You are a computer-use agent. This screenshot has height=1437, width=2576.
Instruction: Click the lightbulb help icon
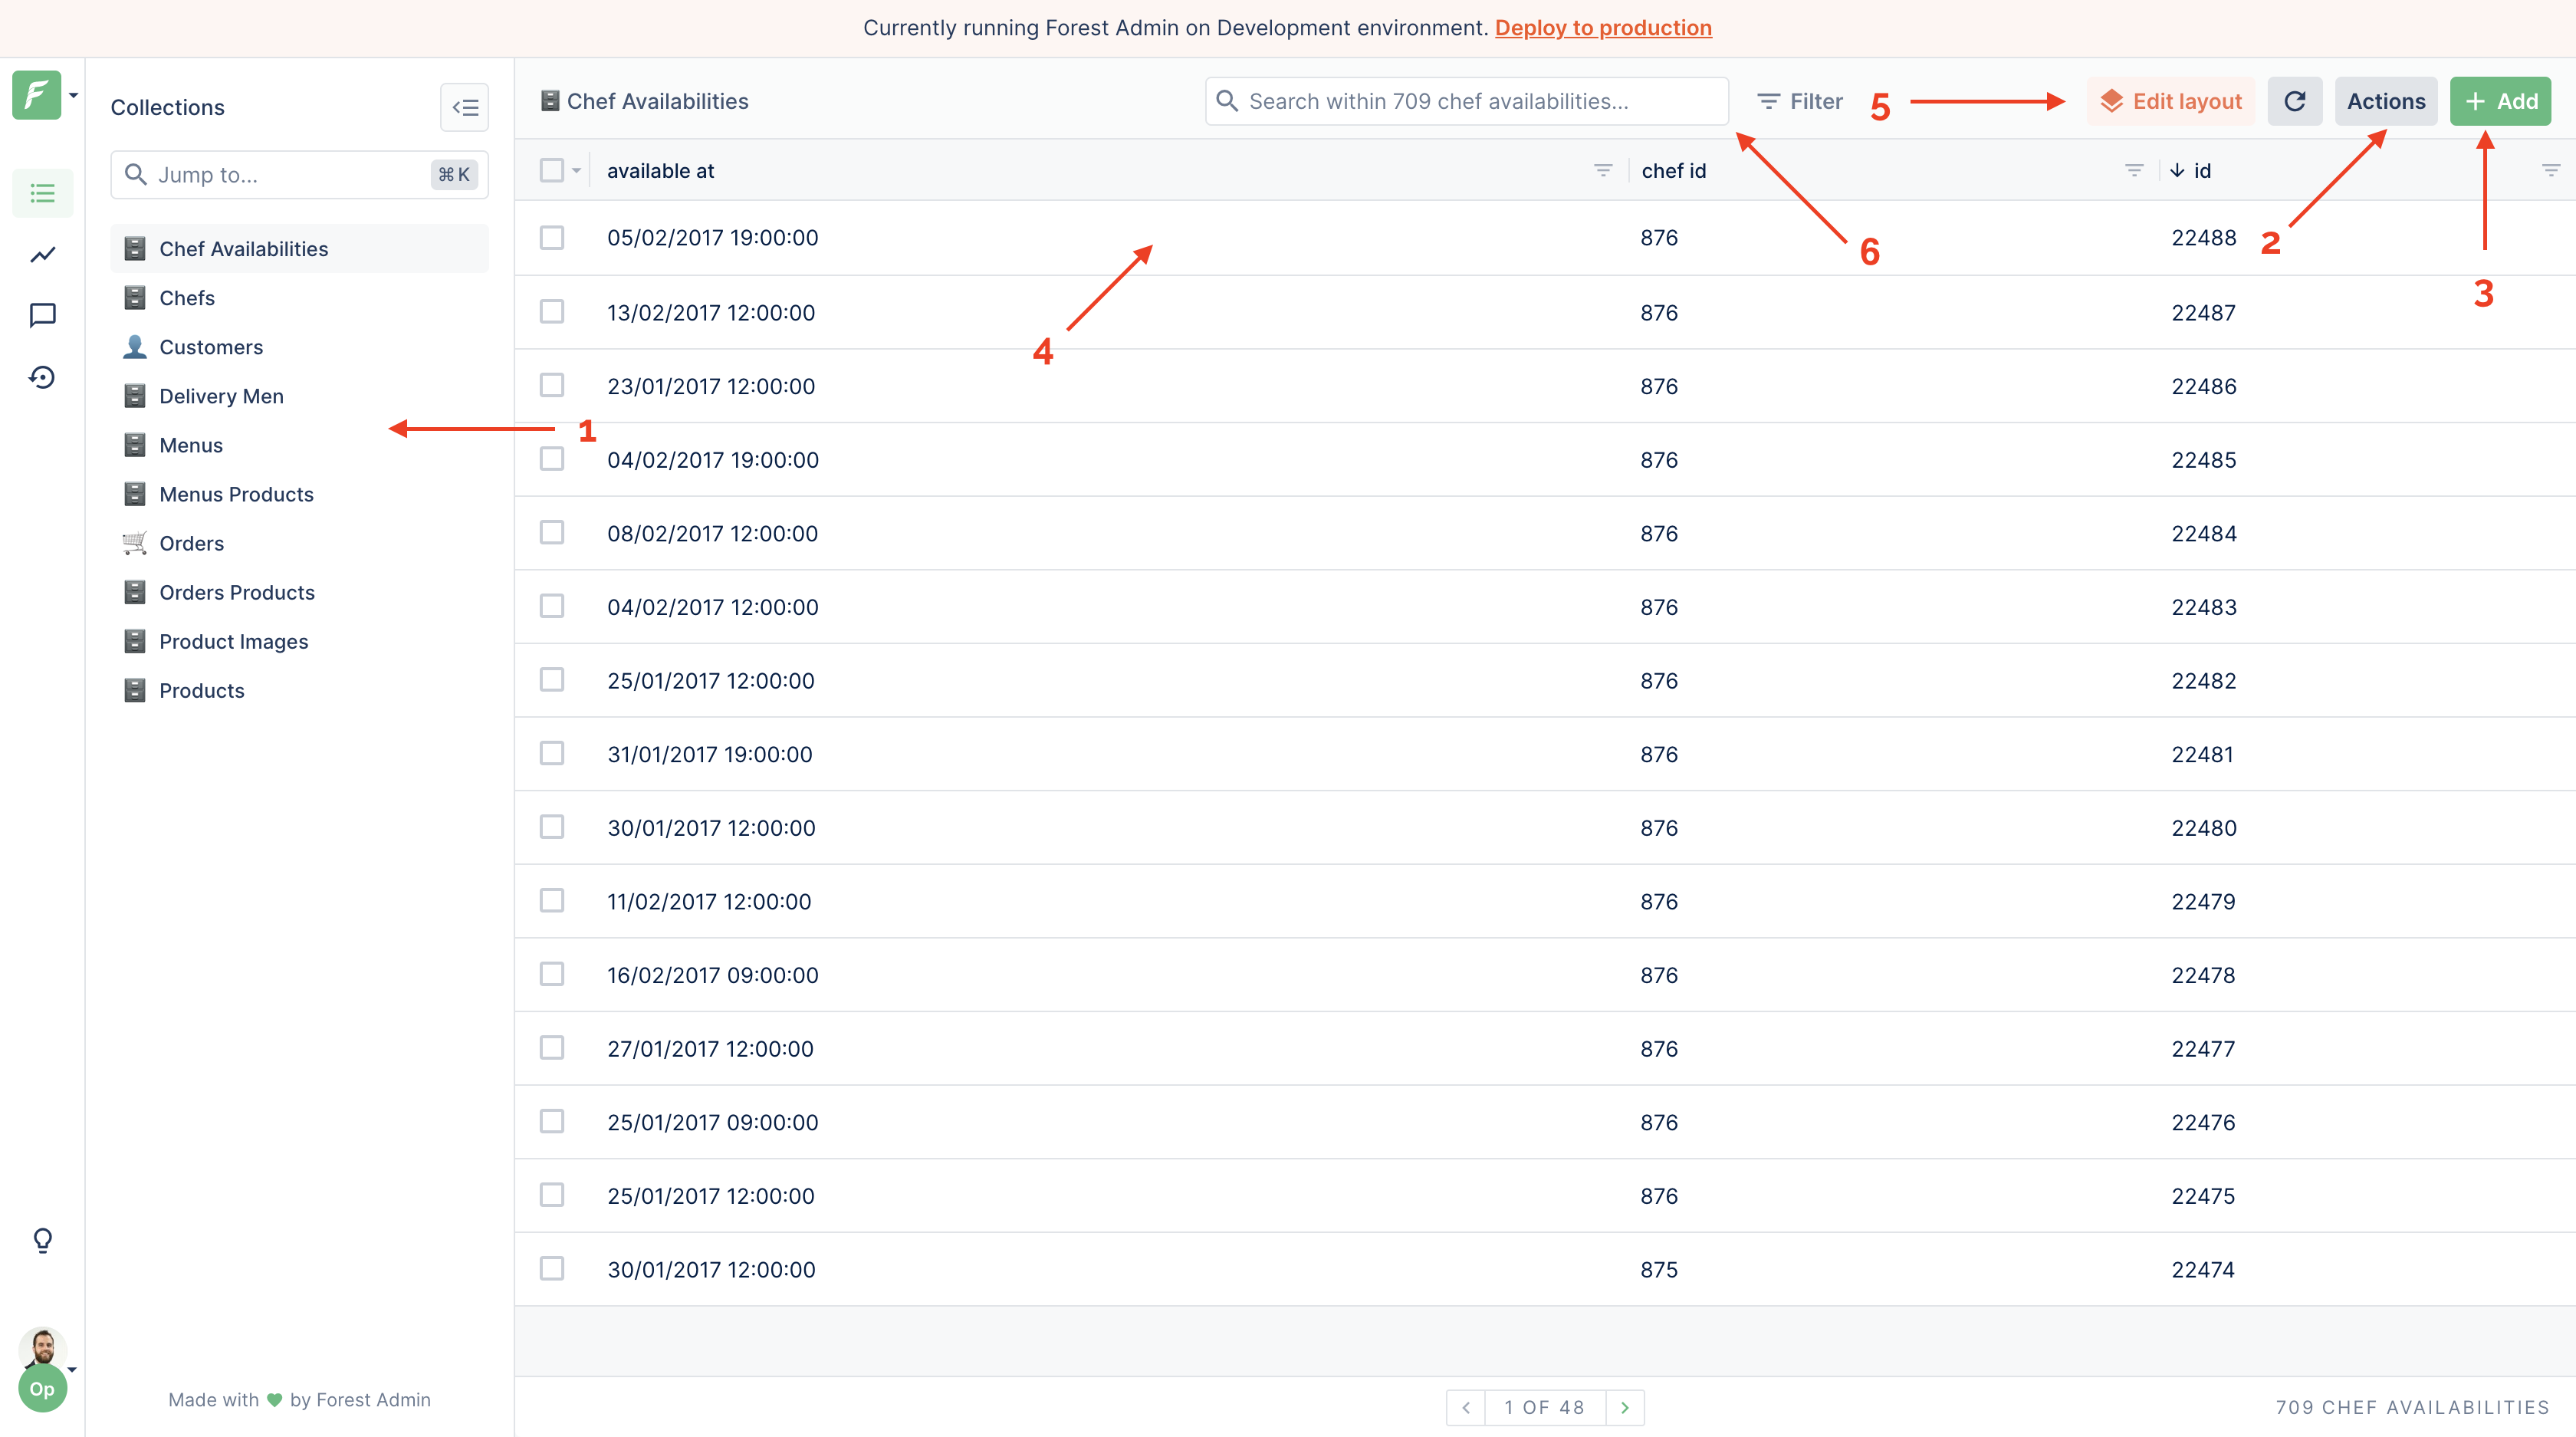pyautogui.click(x=42, y=1240)
